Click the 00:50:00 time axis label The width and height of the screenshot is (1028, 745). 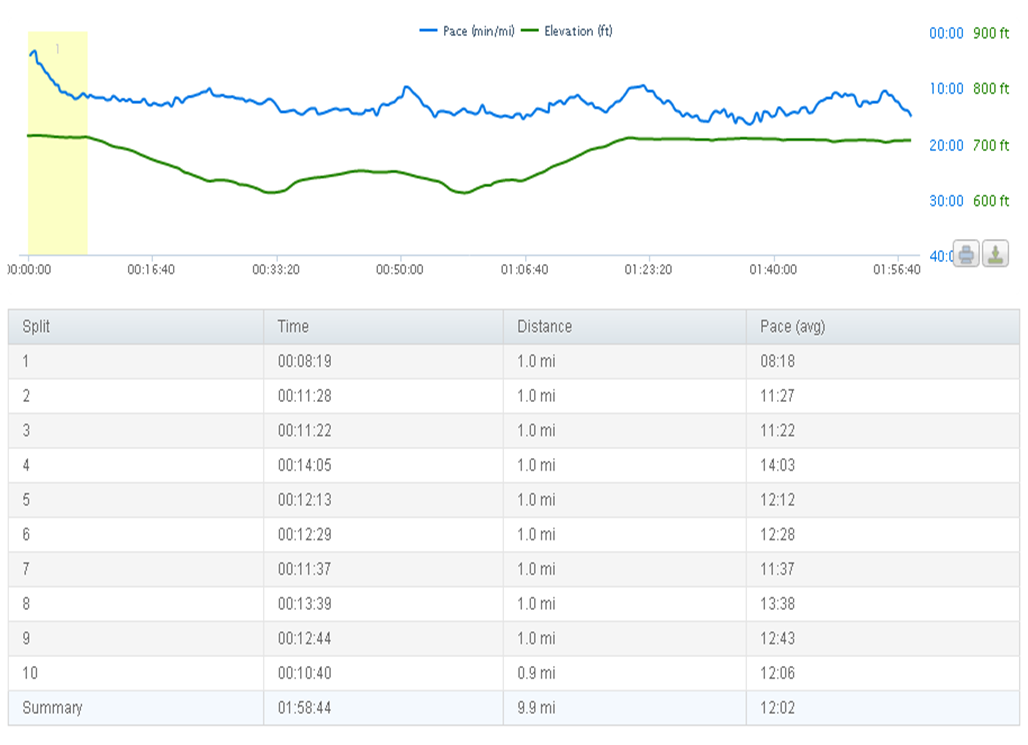point(399,270)
